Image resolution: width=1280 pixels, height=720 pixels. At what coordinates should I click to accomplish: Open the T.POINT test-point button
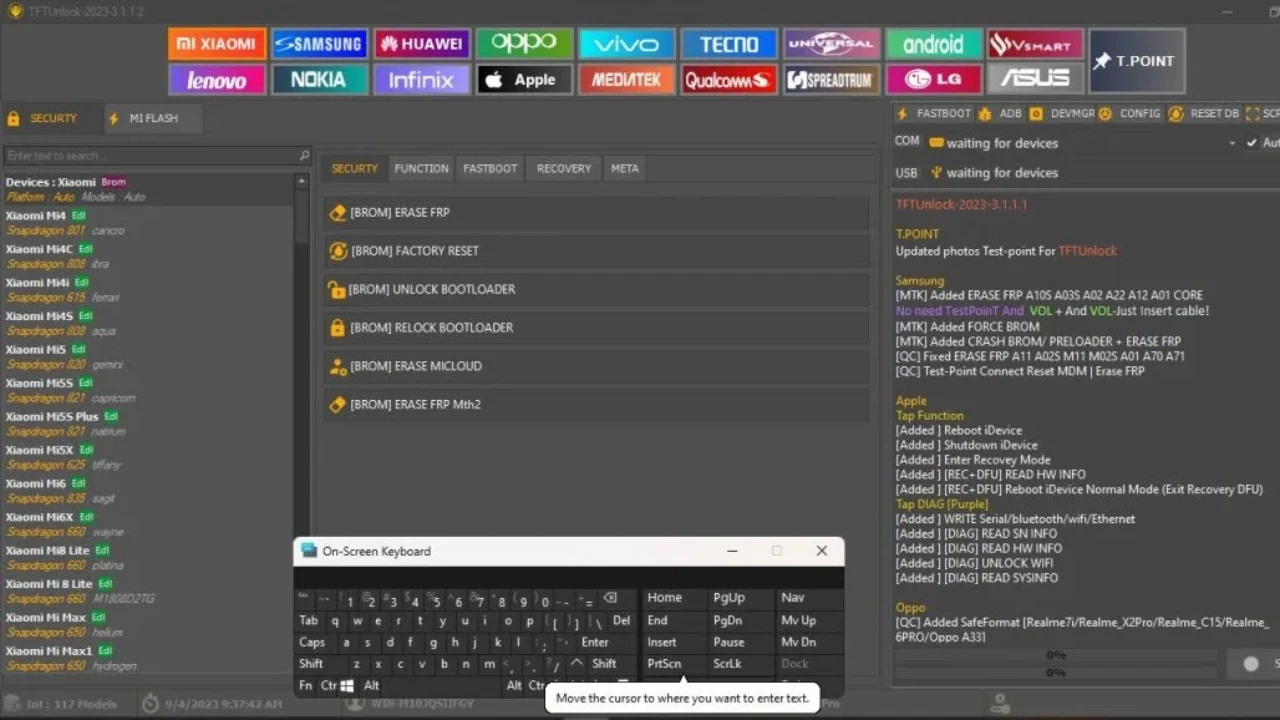pos(1137,61)
